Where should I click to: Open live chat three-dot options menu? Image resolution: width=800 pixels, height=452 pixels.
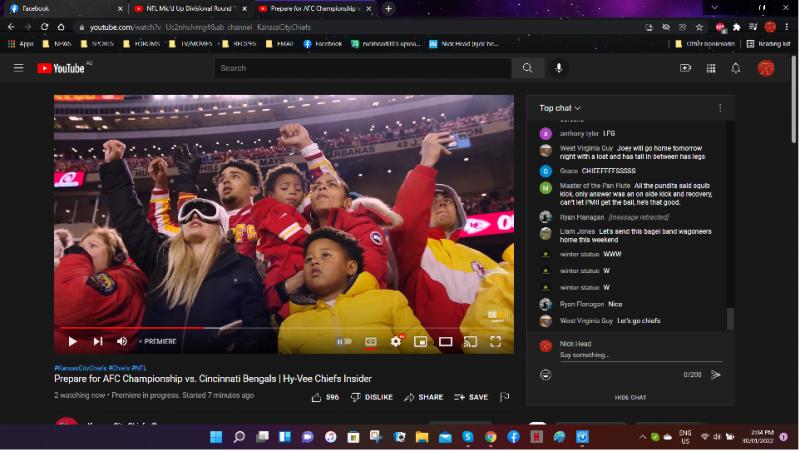point(720,108)
